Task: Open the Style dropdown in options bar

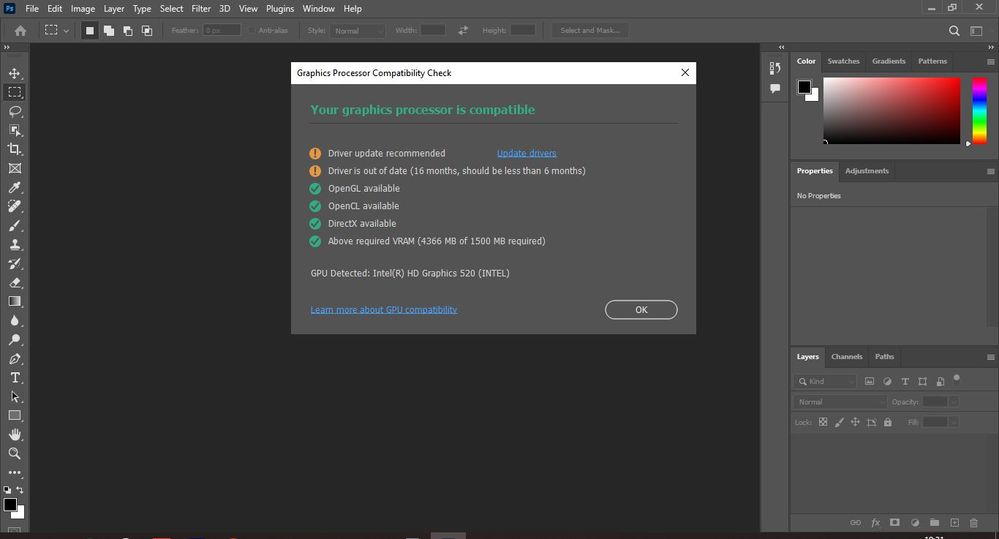Action: click(357, 31)
